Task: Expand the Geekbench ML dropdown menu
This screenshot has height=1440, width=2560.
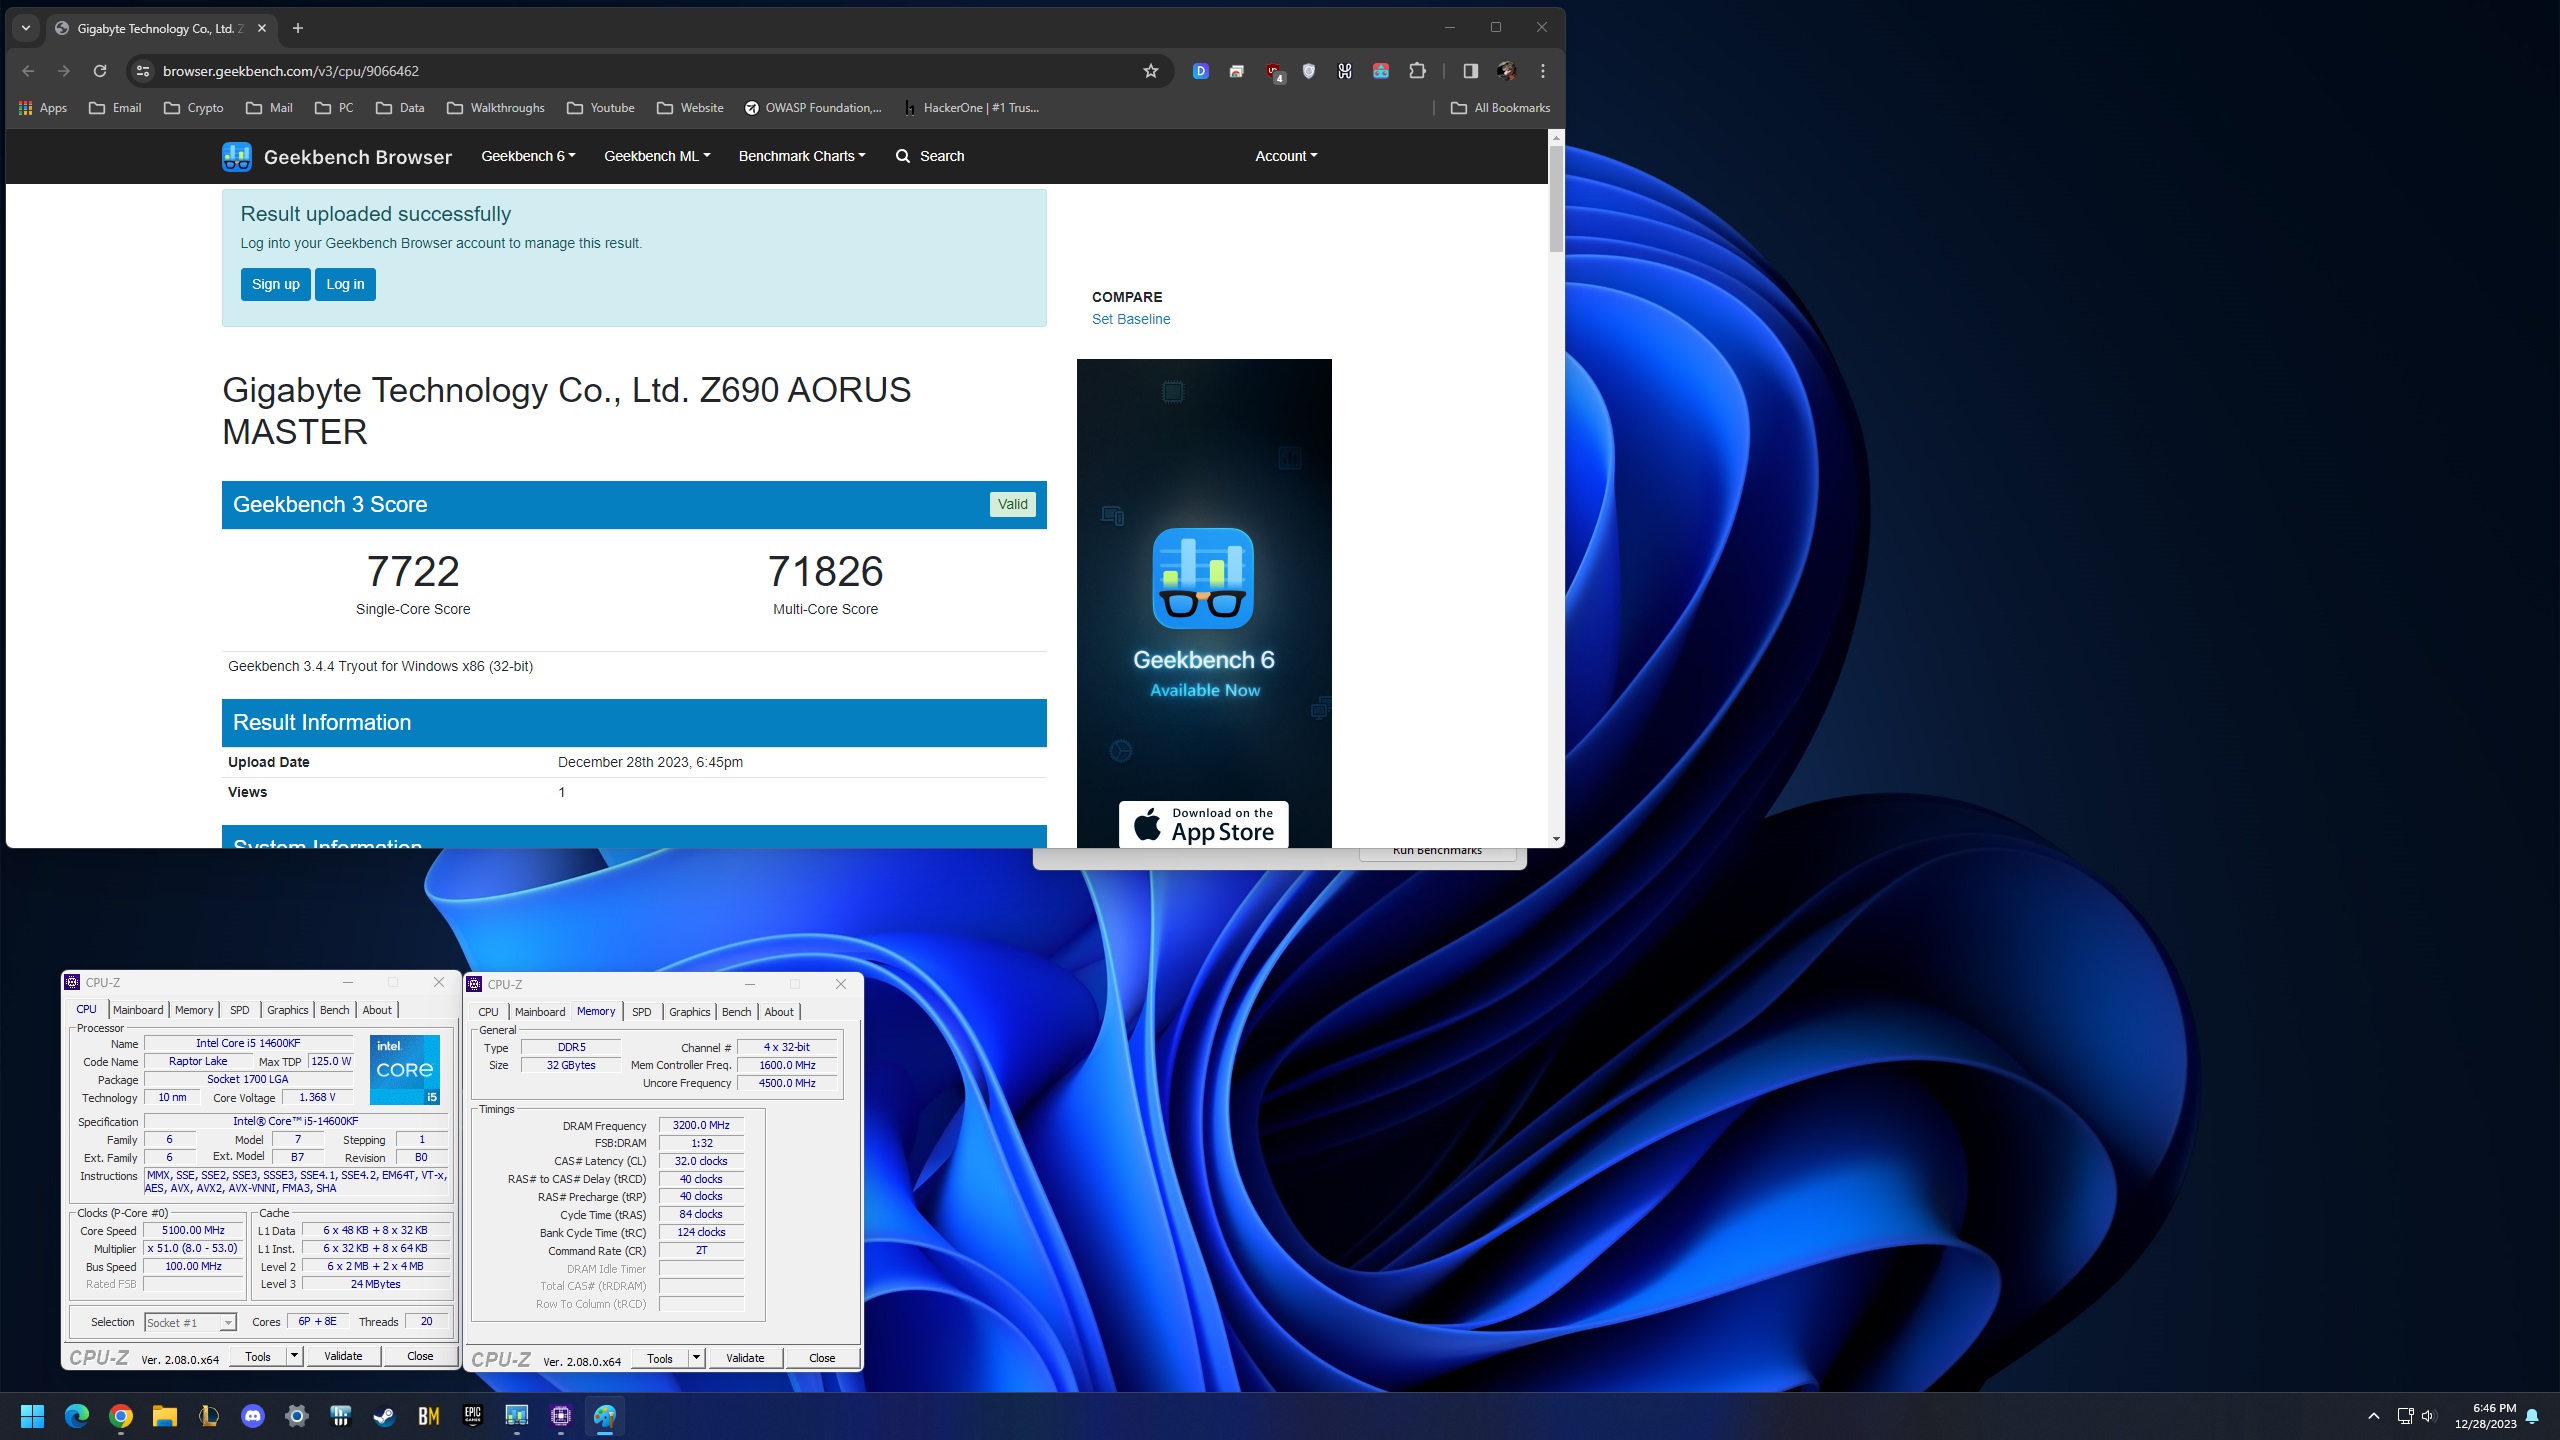Action: (657, 156)
